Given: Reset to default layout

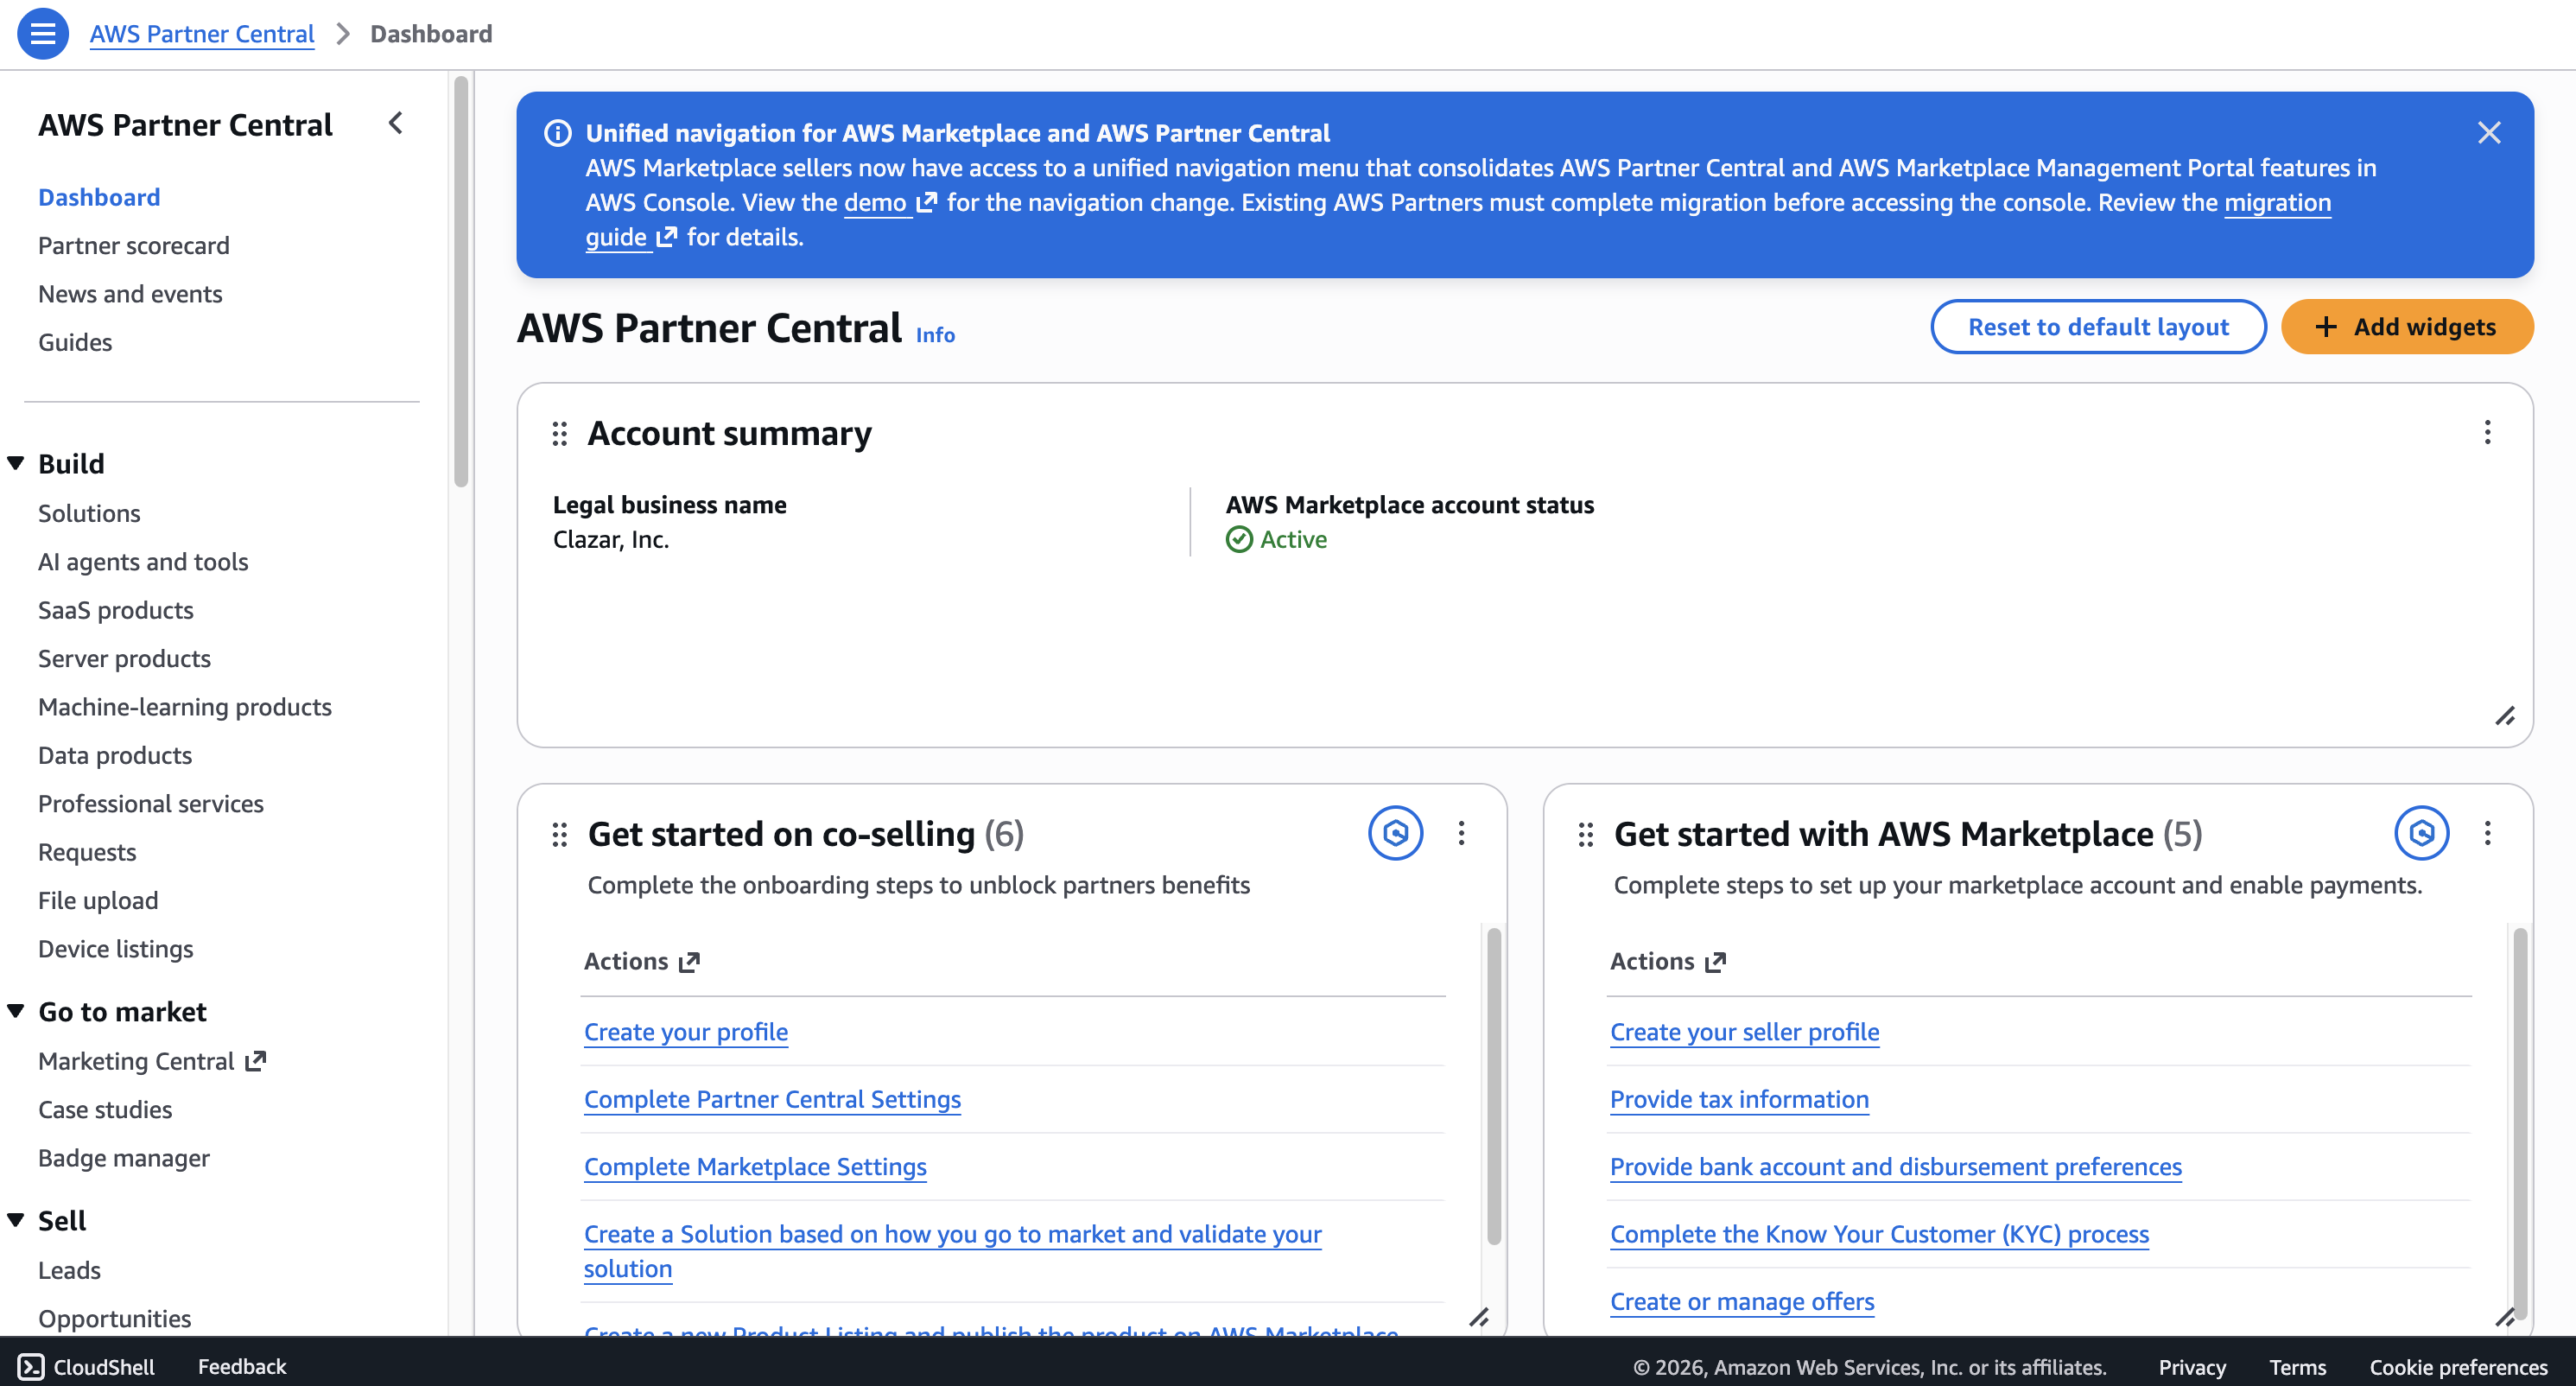Looking at the screenshot, I should click(2098, 327).
